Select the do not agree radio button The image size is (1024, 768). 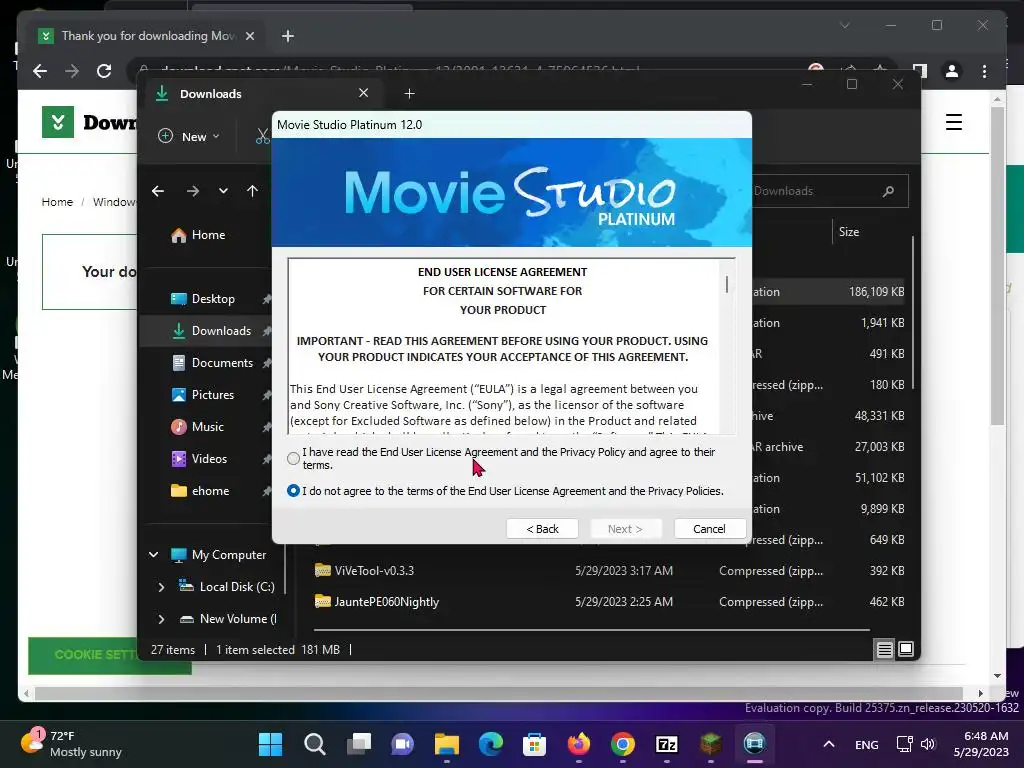293,490
